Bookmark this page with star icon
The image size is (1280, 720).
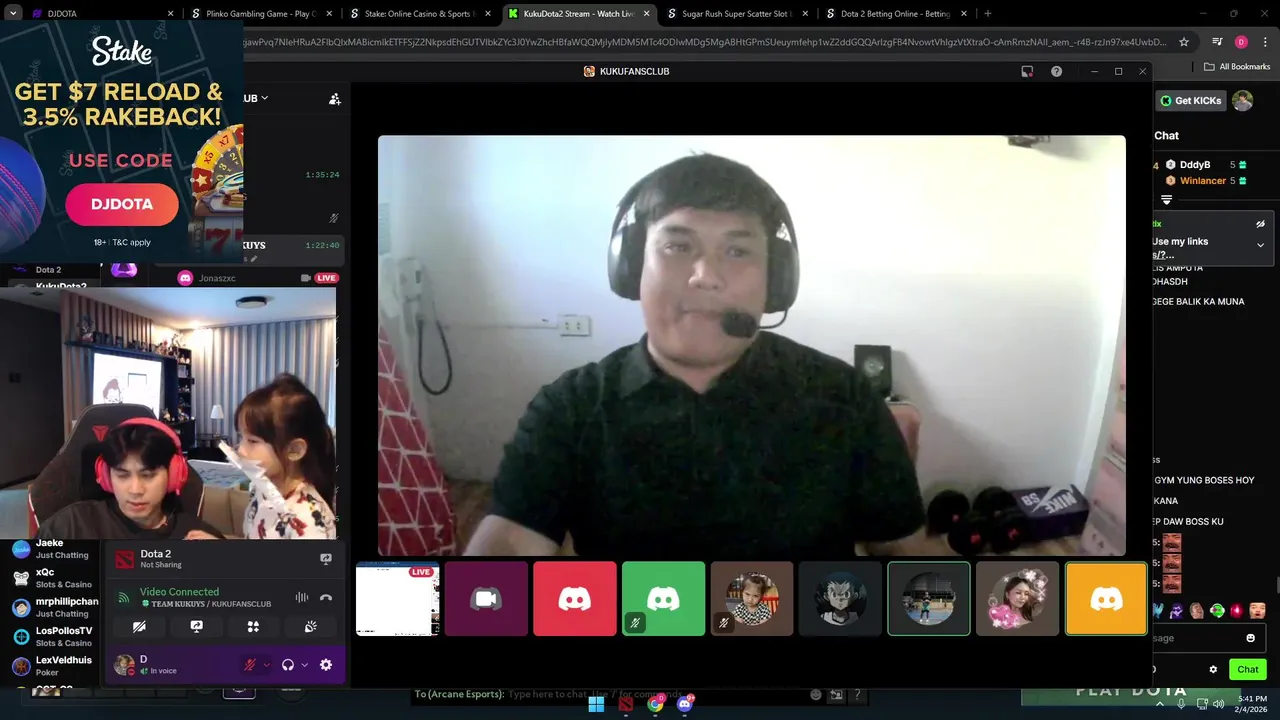[x=1184, y=42]
